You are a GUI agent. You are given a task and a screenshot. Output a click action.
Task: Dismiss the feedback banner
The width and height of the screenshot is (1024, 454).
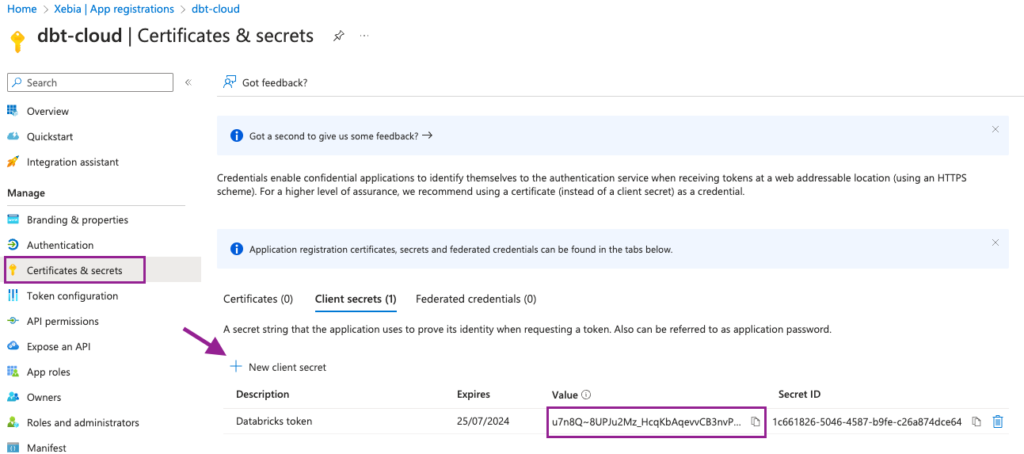(995, 129)
